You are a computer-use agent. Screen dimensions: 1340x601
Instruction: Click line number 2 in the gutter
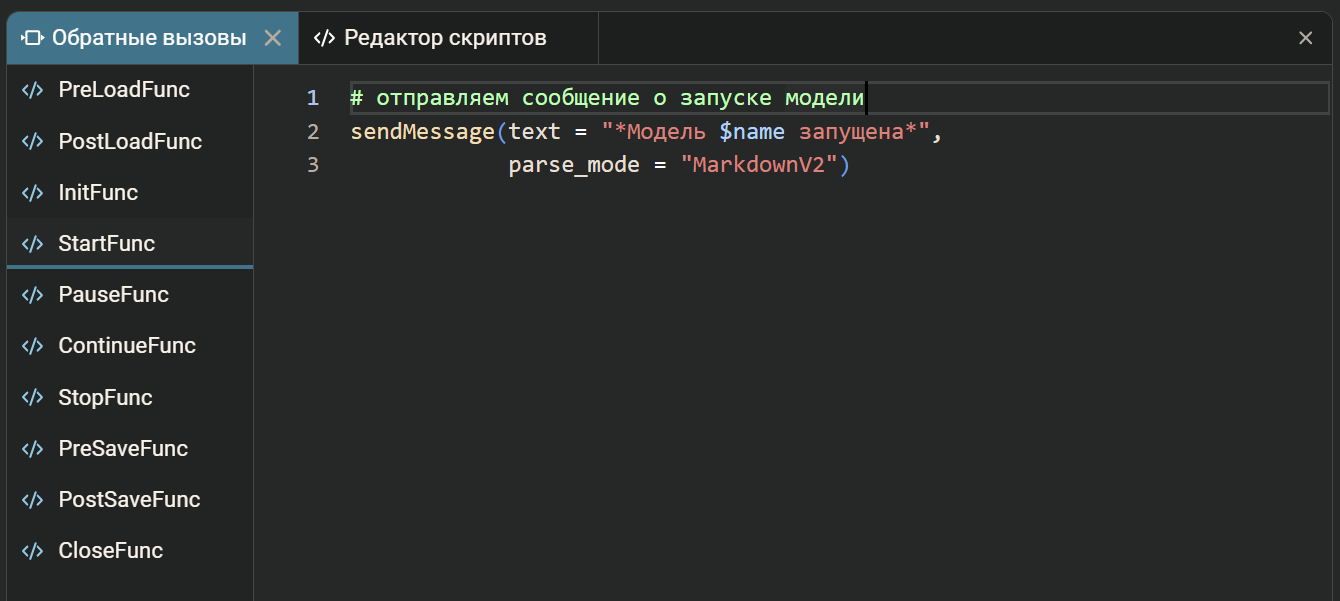click(313, 132)
